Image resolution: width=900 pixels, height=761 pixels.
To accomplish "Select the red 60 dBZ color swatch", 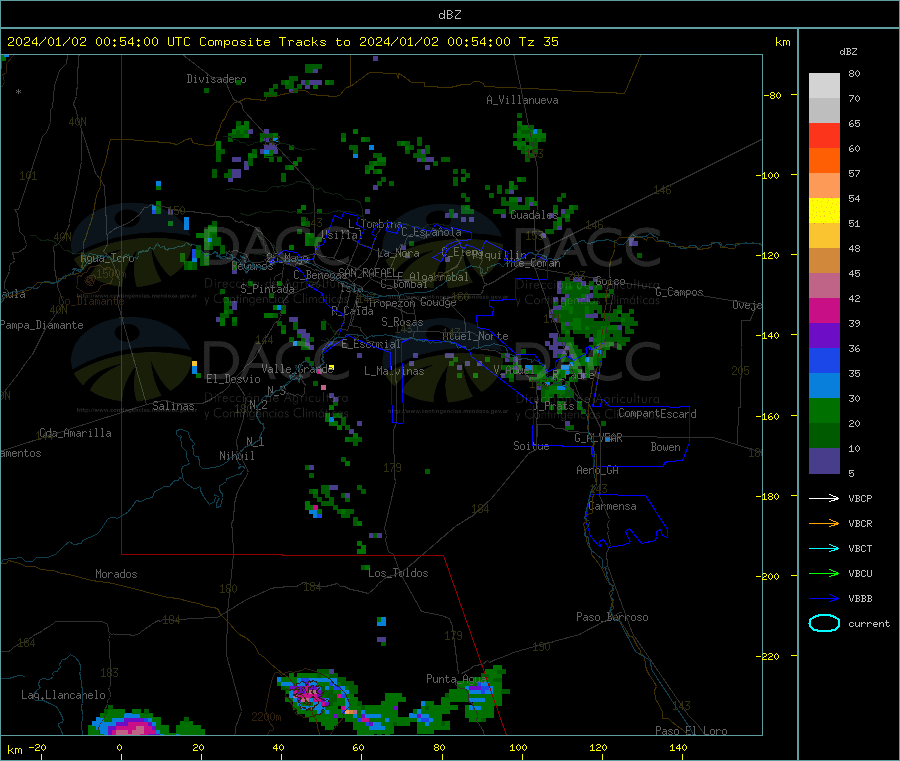I will 824,136.
